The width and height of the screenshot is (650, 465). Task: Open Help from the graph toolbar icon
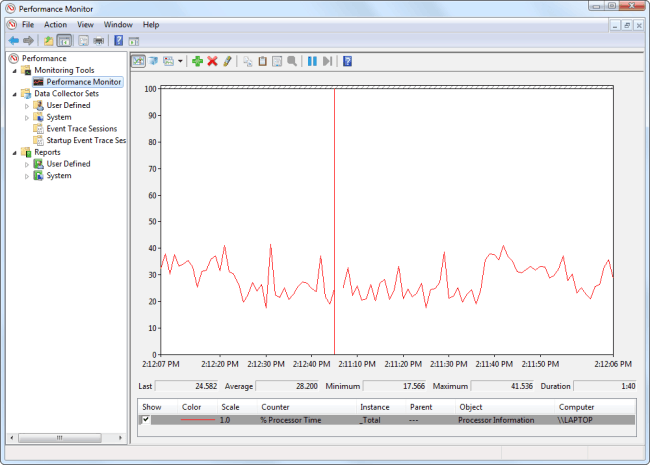(347, 61)
